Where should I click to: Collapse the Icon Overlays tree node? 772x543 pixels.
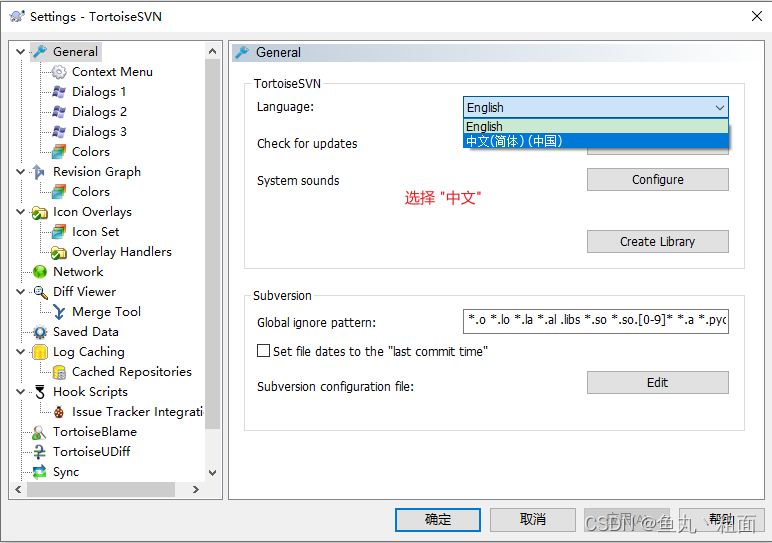(x=20, y=212)
